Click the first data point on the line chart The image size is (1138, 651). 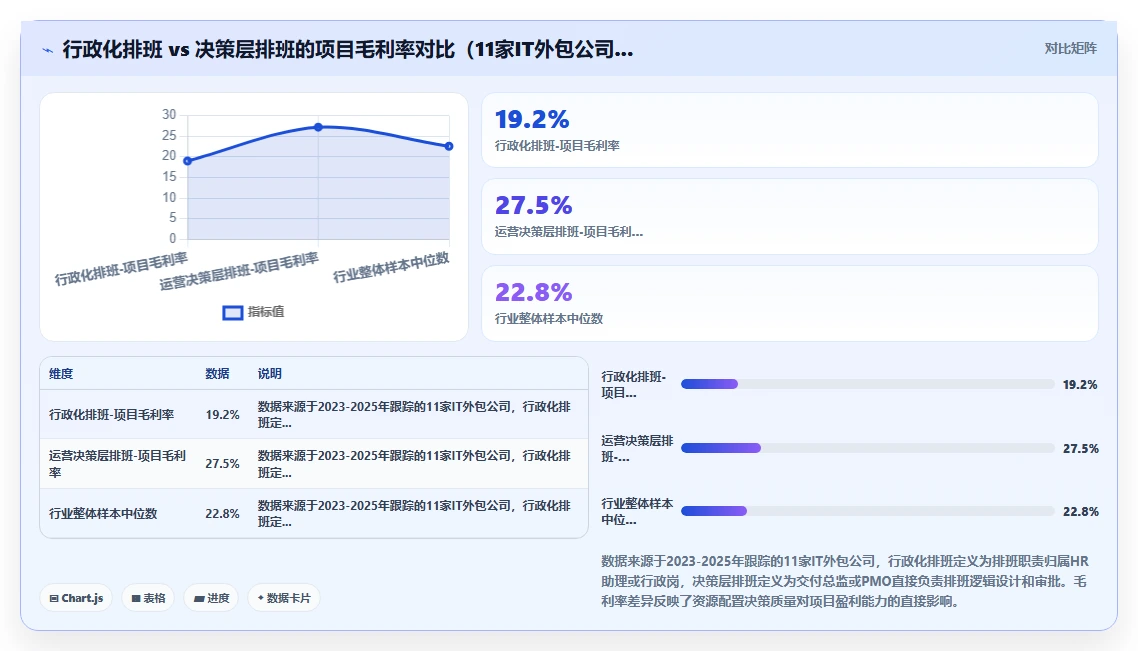[x=188, y=160]
